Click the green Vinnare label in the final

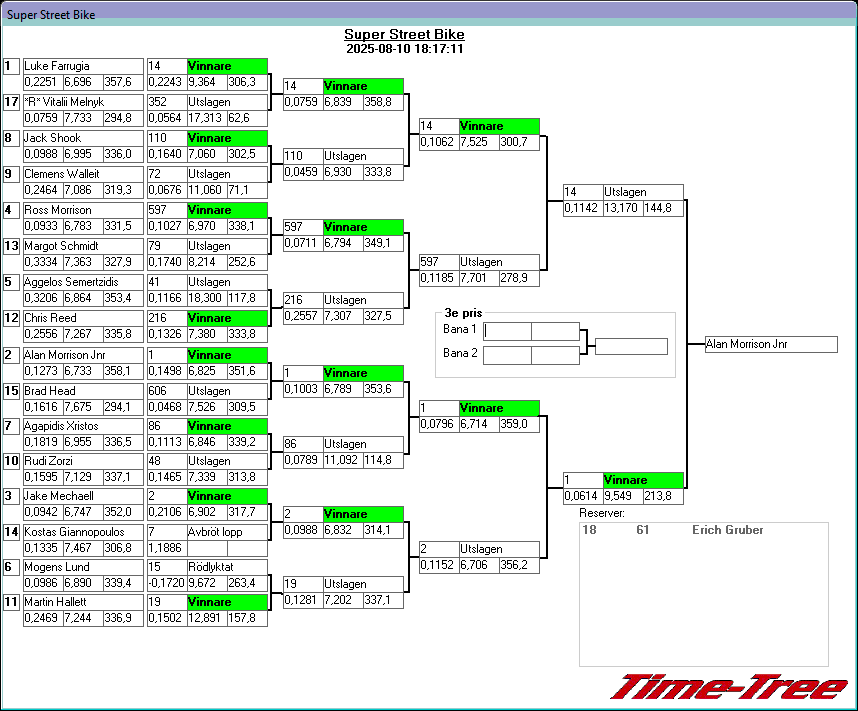[643, 480]
